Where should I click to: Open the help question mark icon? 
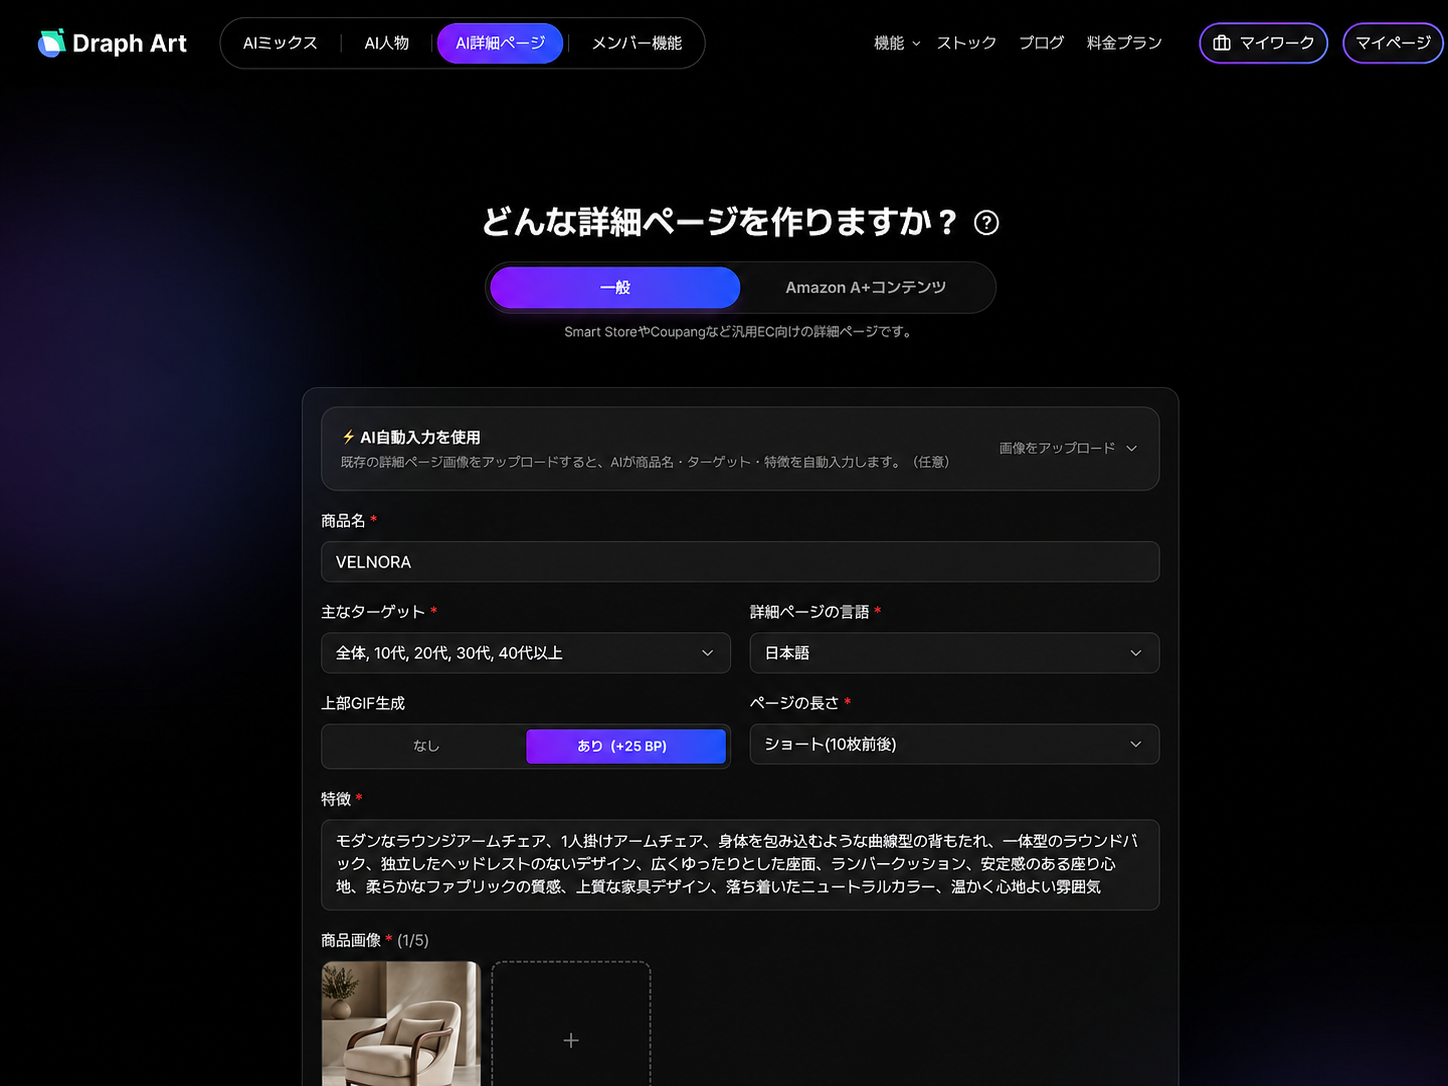tap(986, 223)
